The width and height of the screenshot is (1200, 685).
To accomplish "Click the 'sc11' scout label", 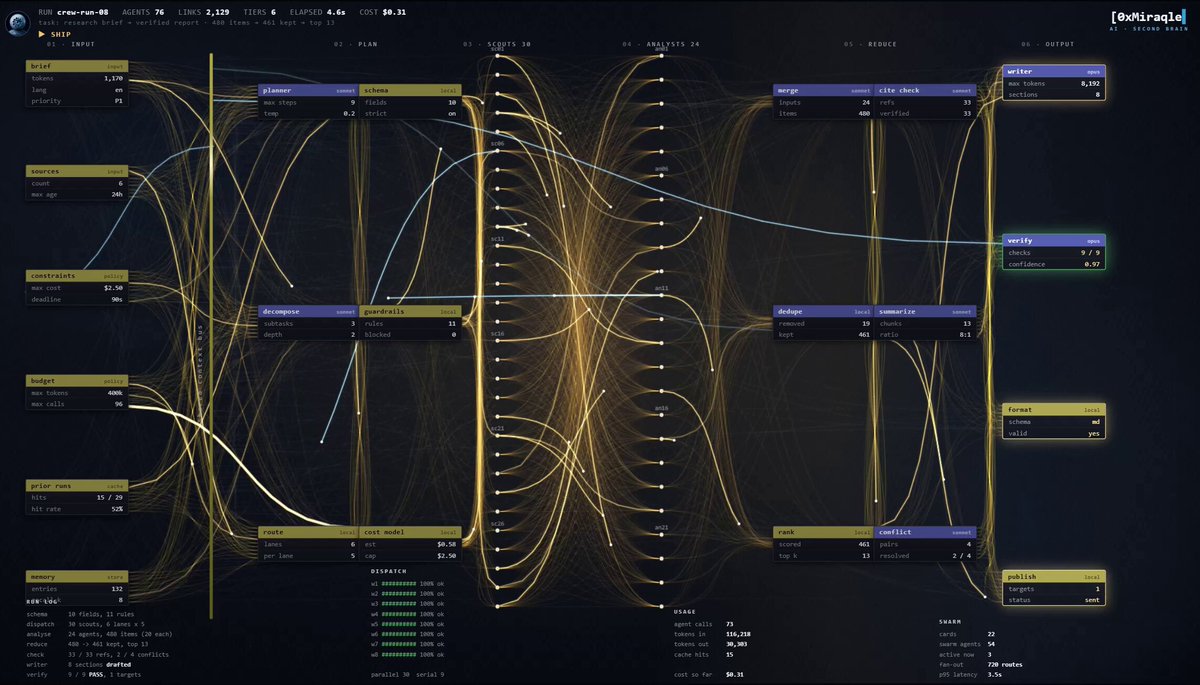I will 497,240.
